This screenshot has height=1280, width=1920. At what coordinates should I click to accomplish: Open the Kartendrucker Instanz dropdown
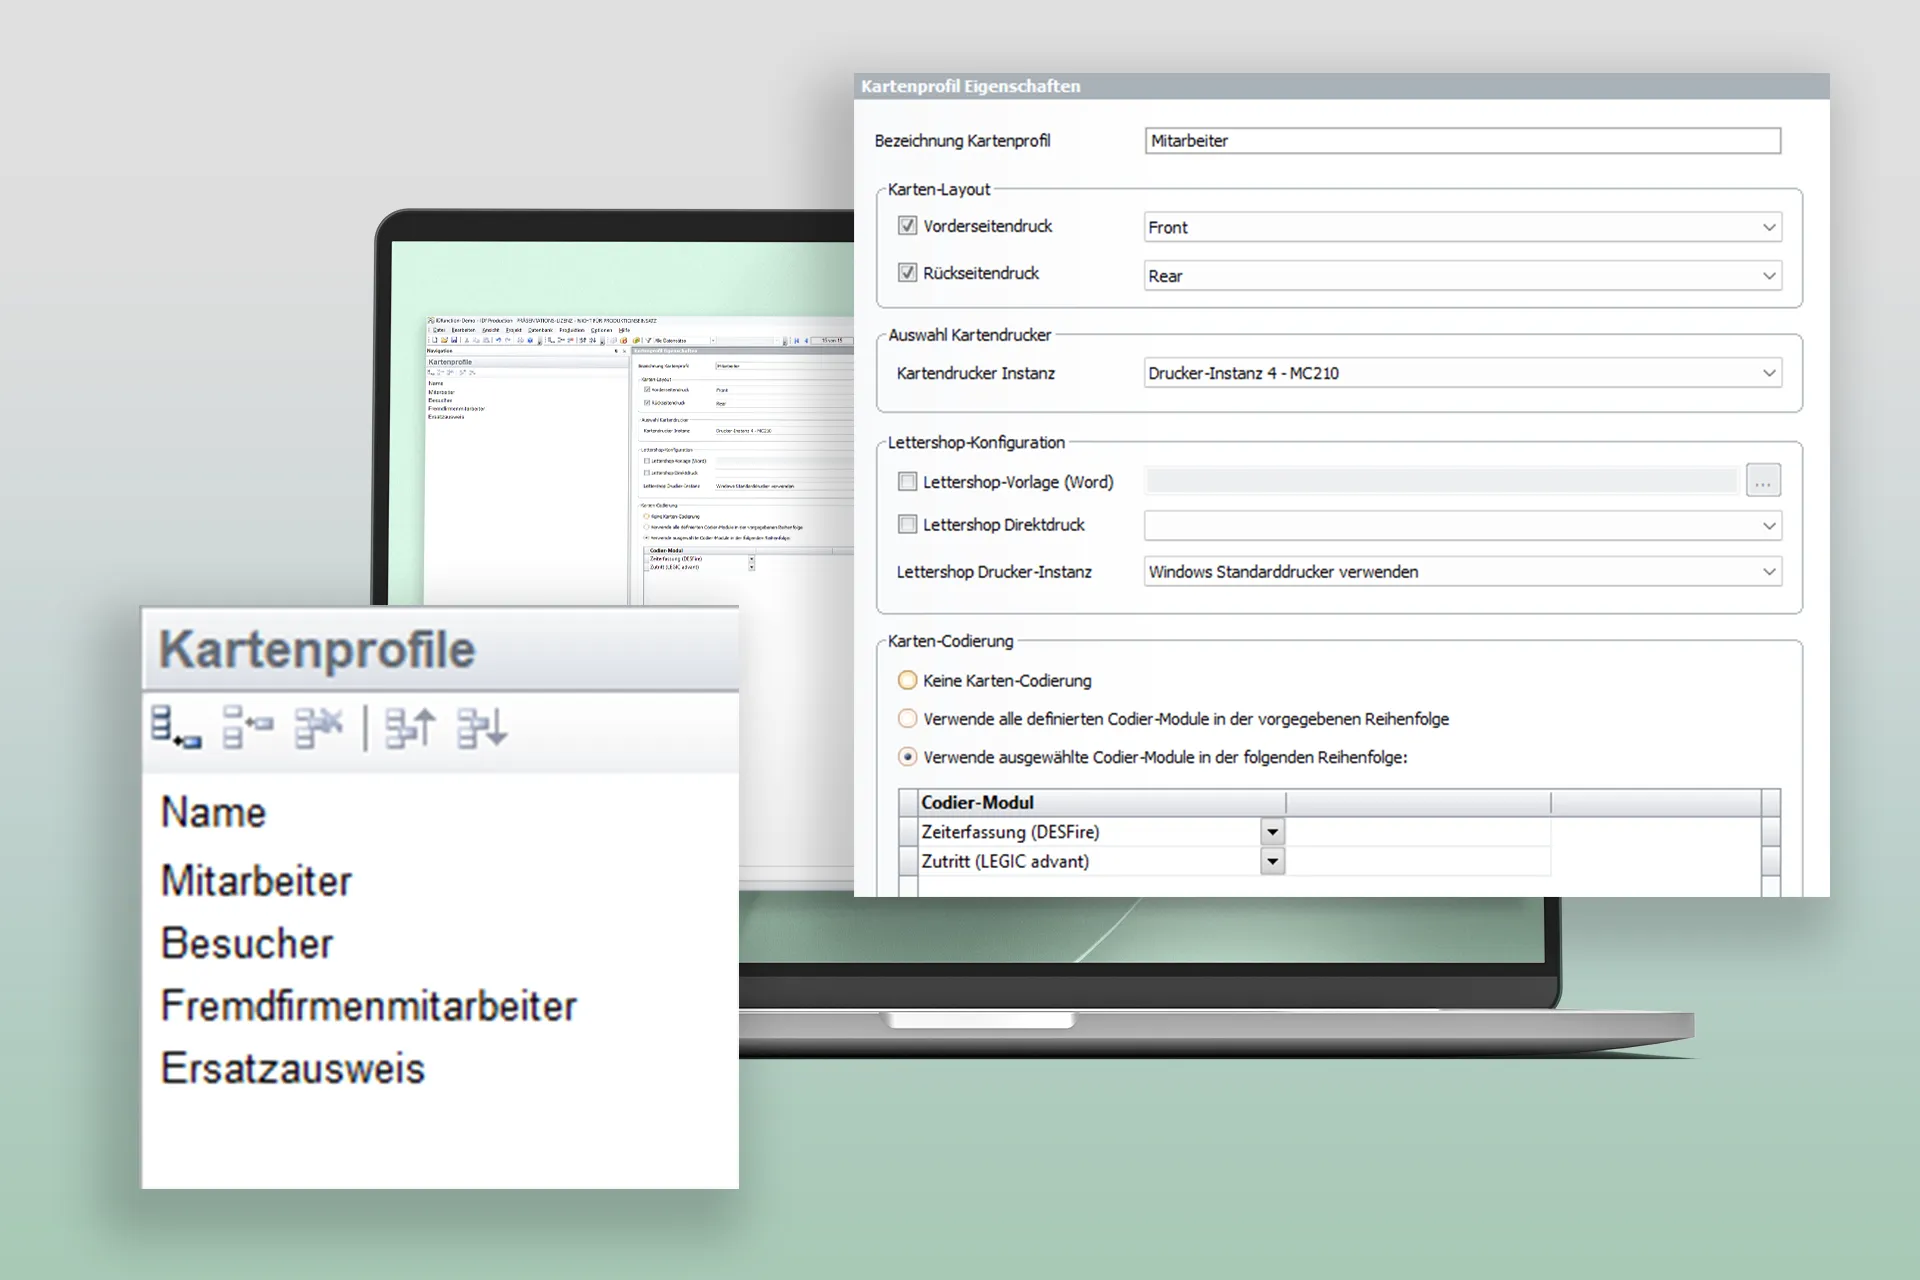tap(1462, 373)
